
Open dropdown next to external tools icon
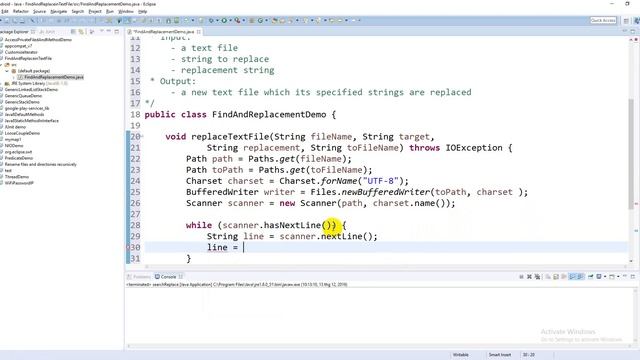pyautogui.click(x=244, y=20)
